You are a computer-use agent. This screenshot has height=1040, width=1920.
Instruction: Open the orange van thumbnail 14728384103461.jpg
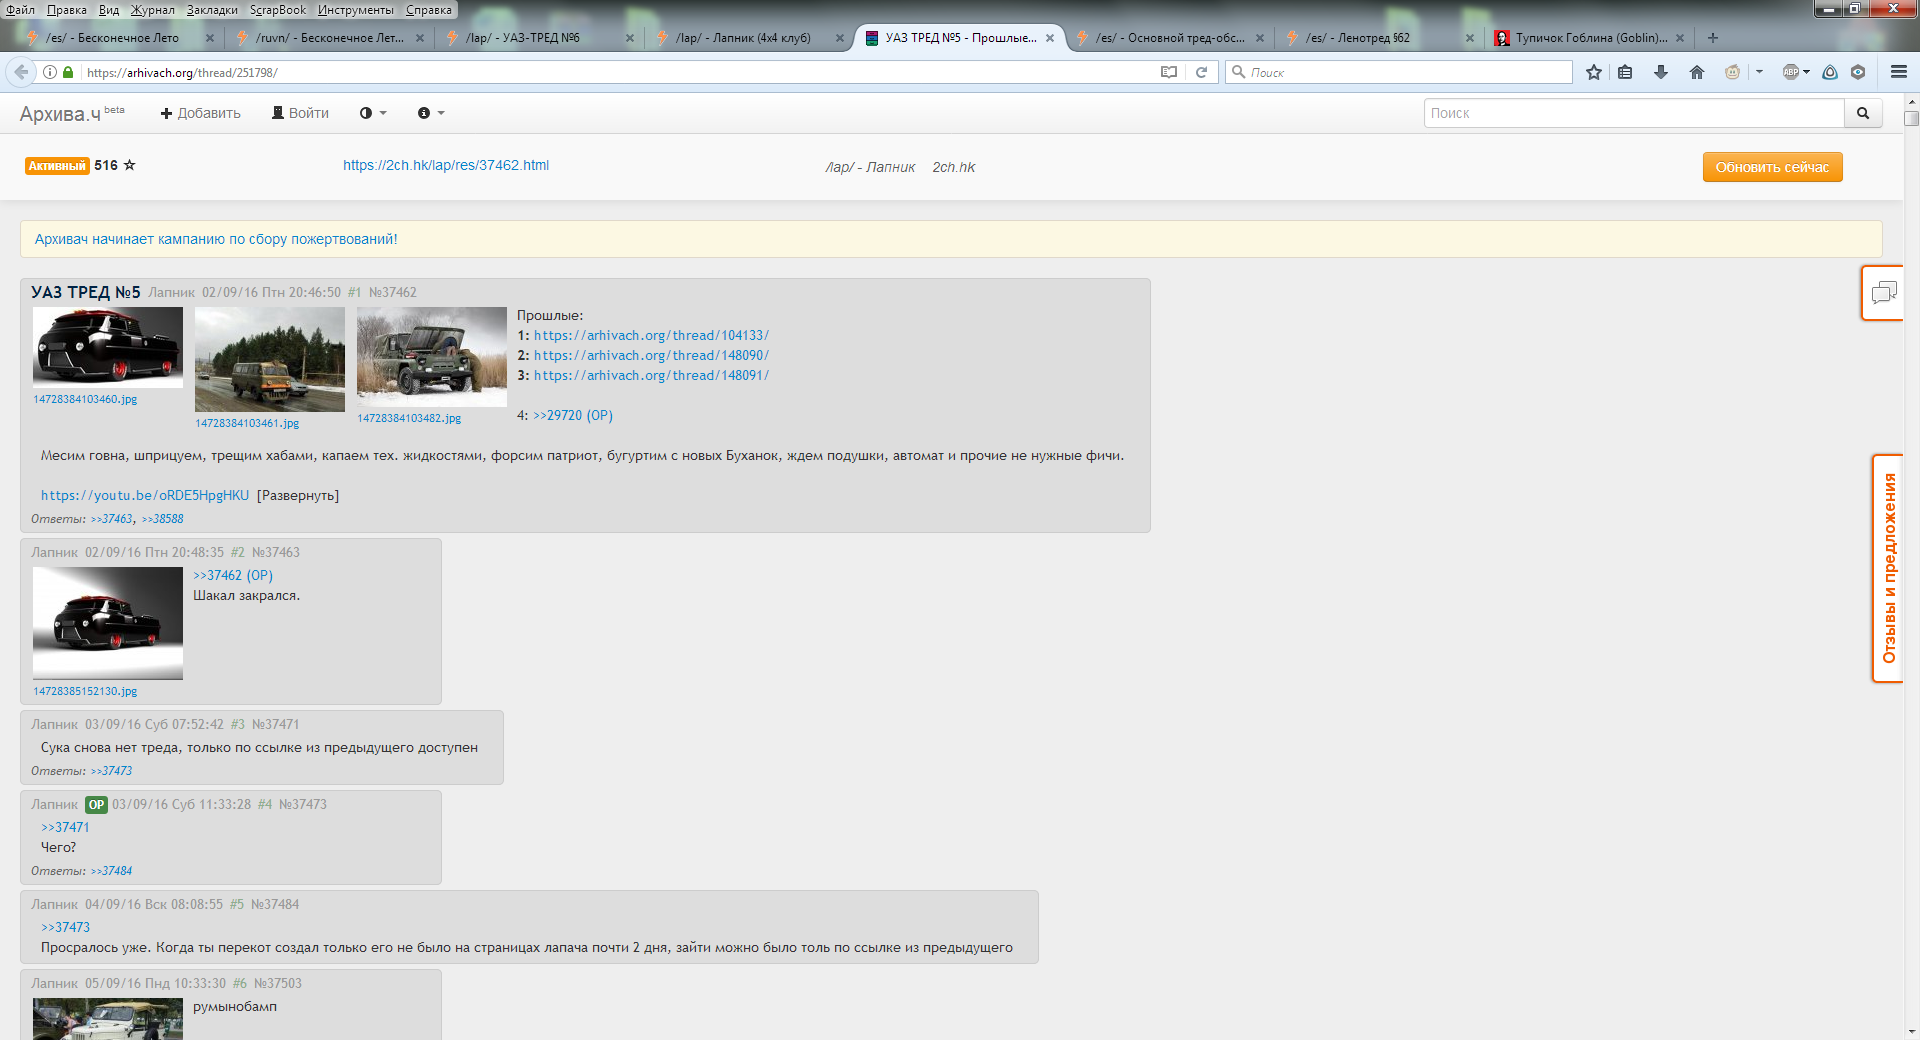(270, 359)
